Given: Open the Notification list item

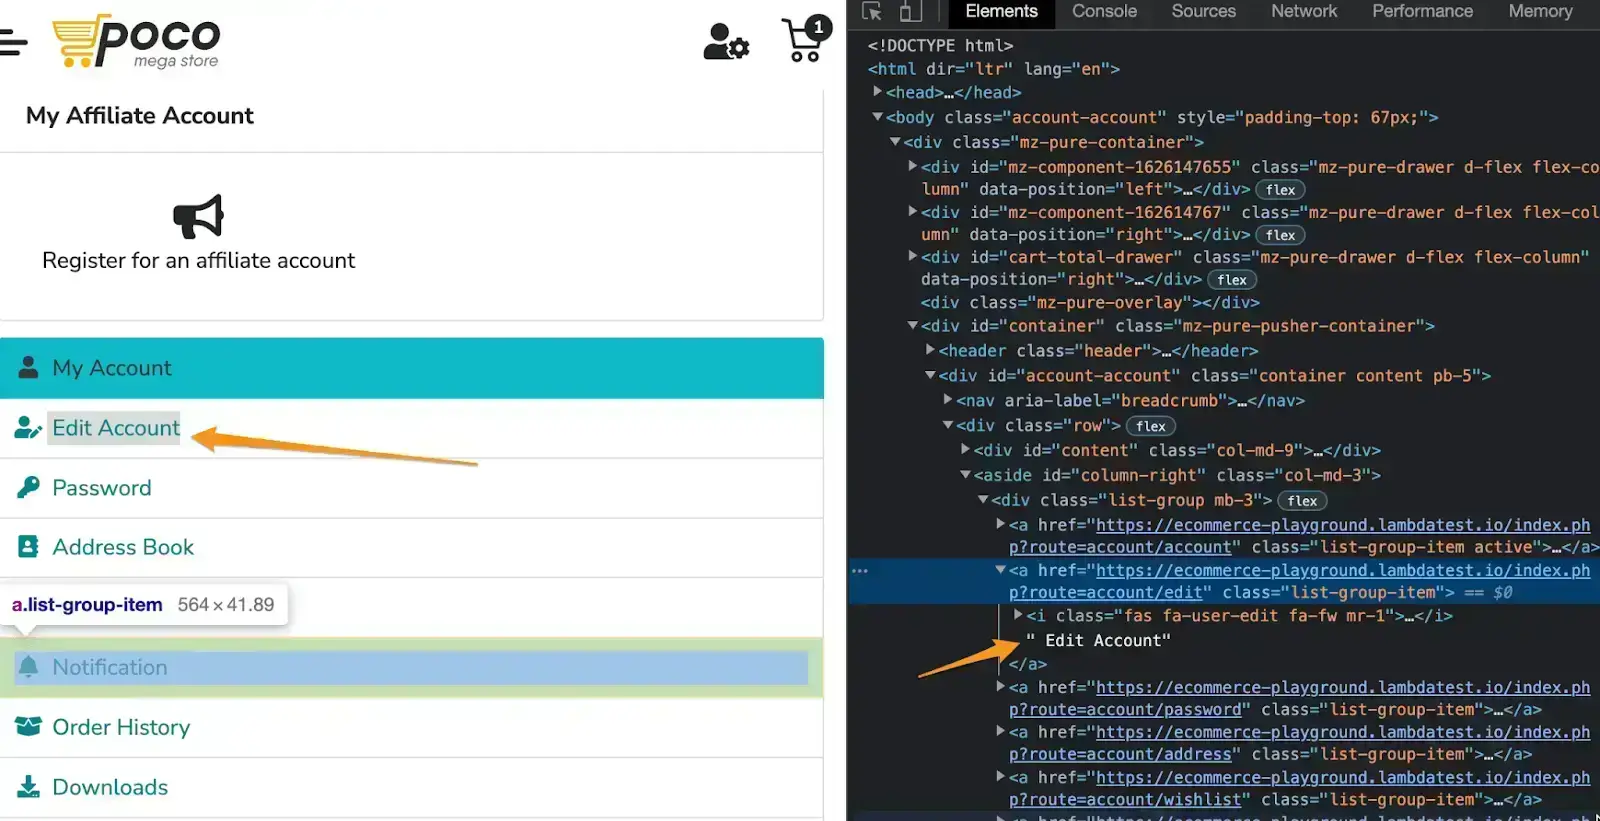Looking at the screenshot, I should click(x=411, y=667).
